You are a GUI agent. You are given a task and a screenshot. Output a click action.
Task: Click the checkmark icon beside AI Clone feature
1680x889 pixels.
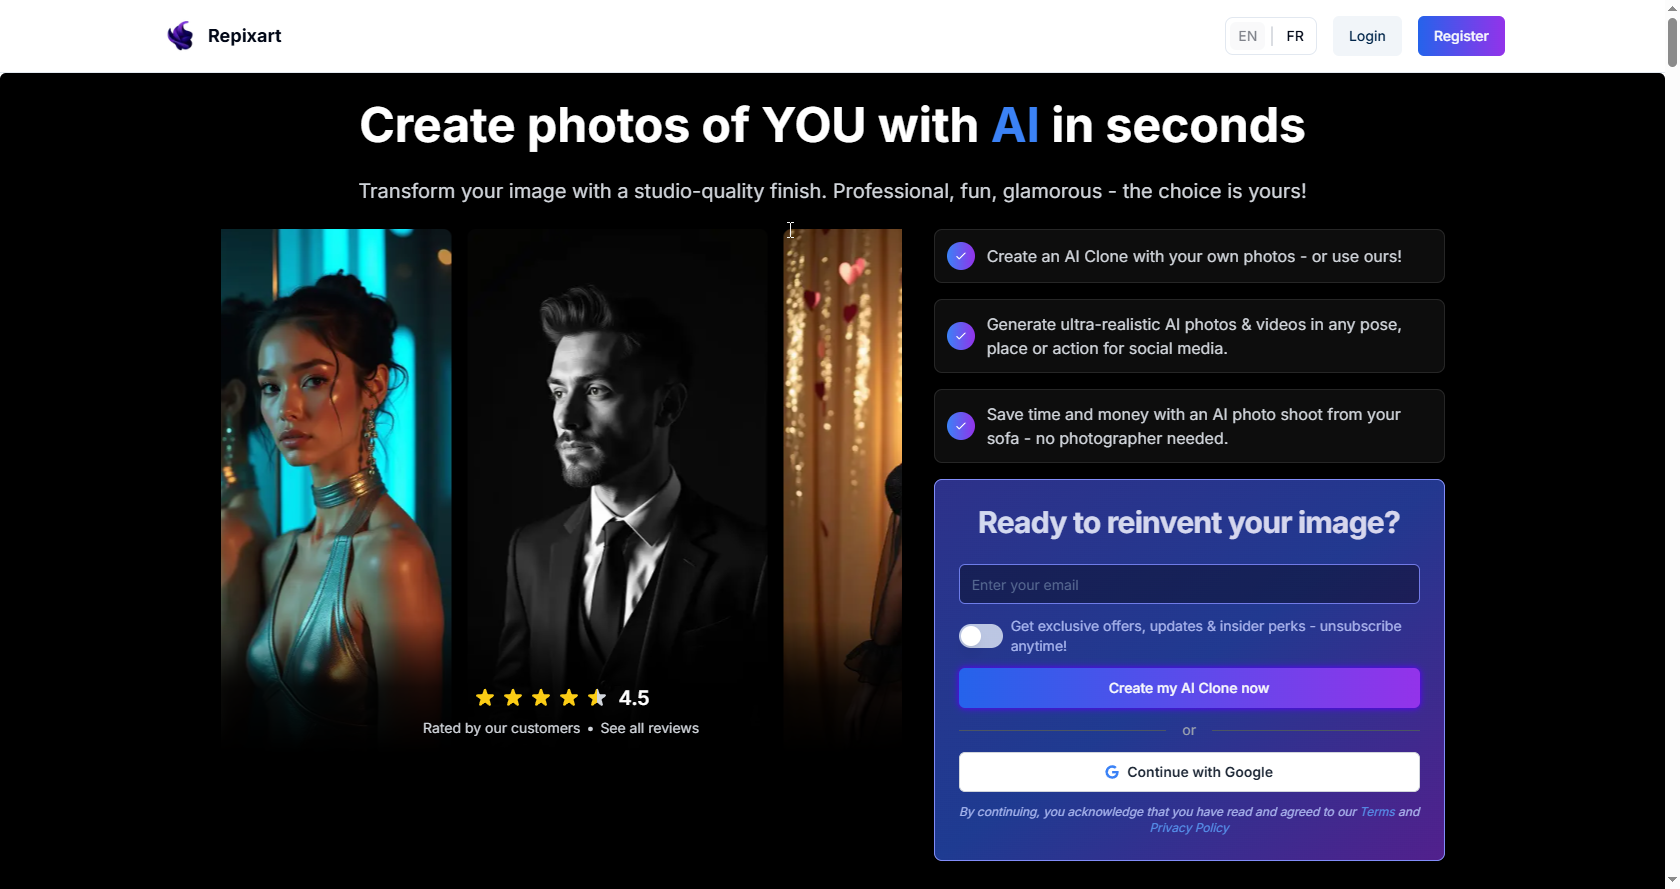click(961, 256)
